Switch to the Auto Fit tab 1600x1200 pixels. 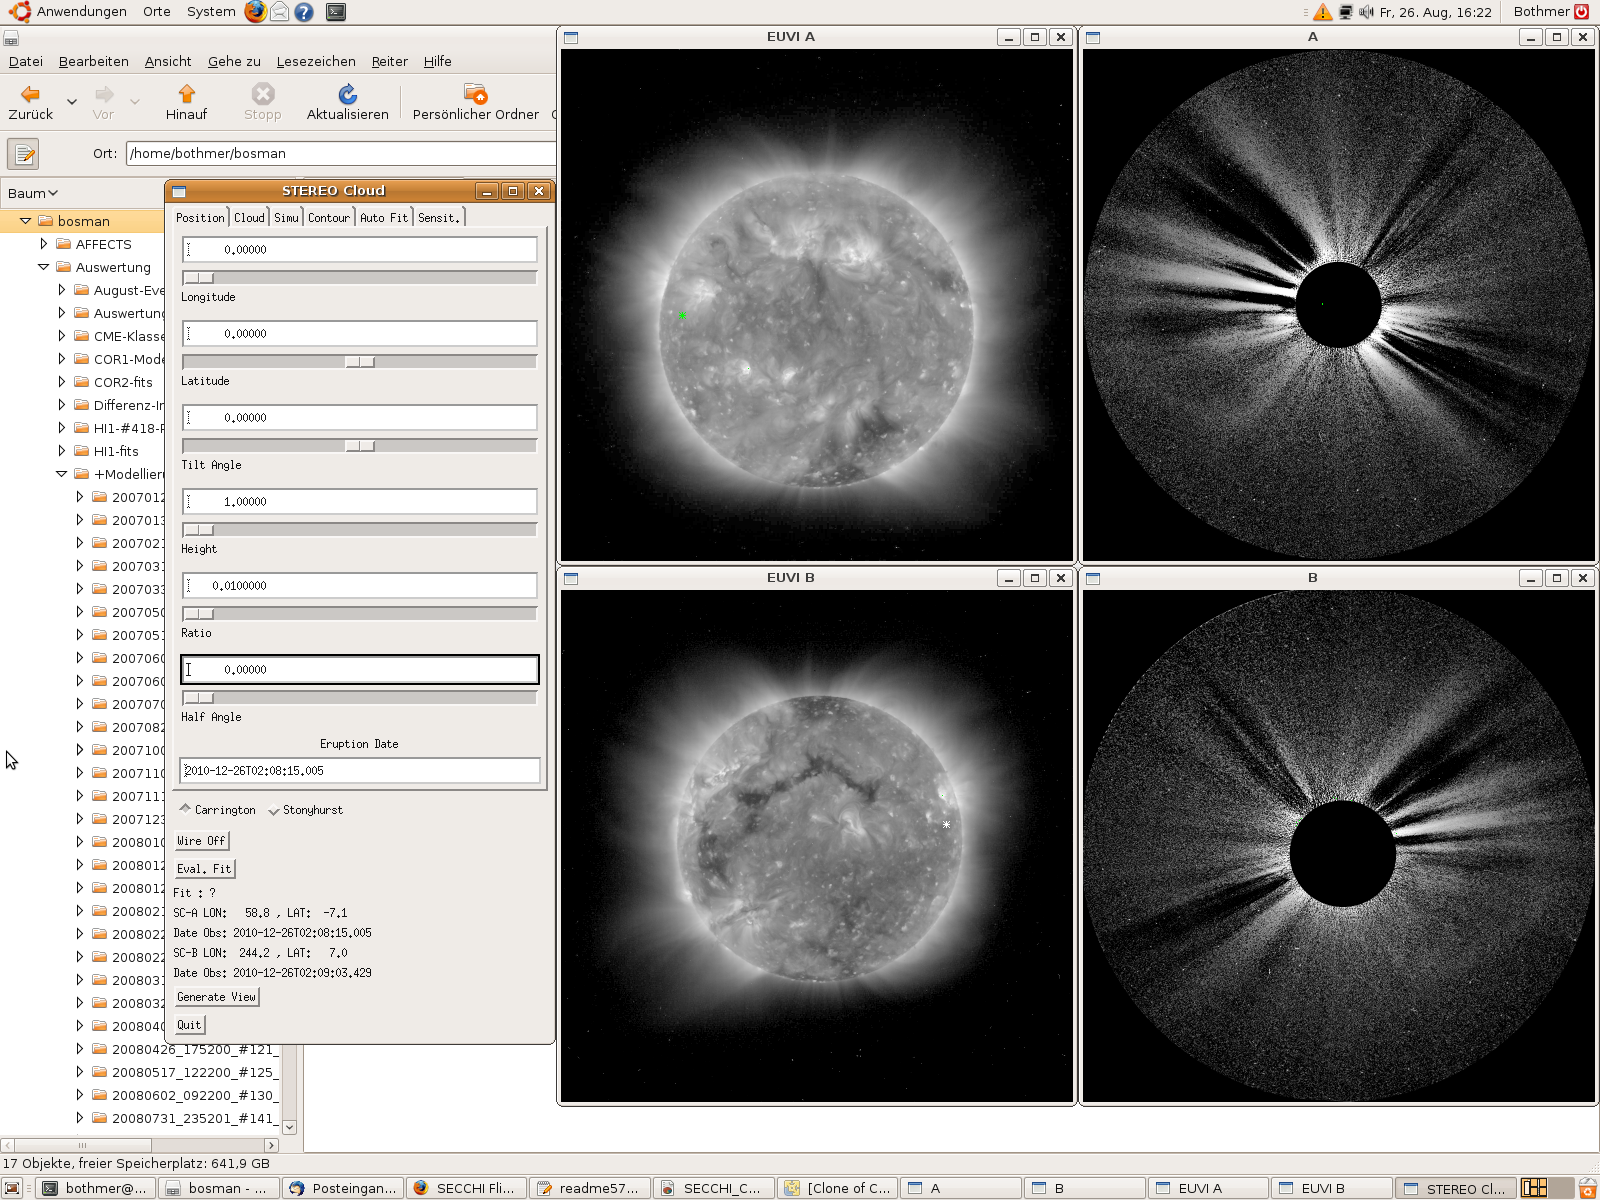click(x=384, y=217)
